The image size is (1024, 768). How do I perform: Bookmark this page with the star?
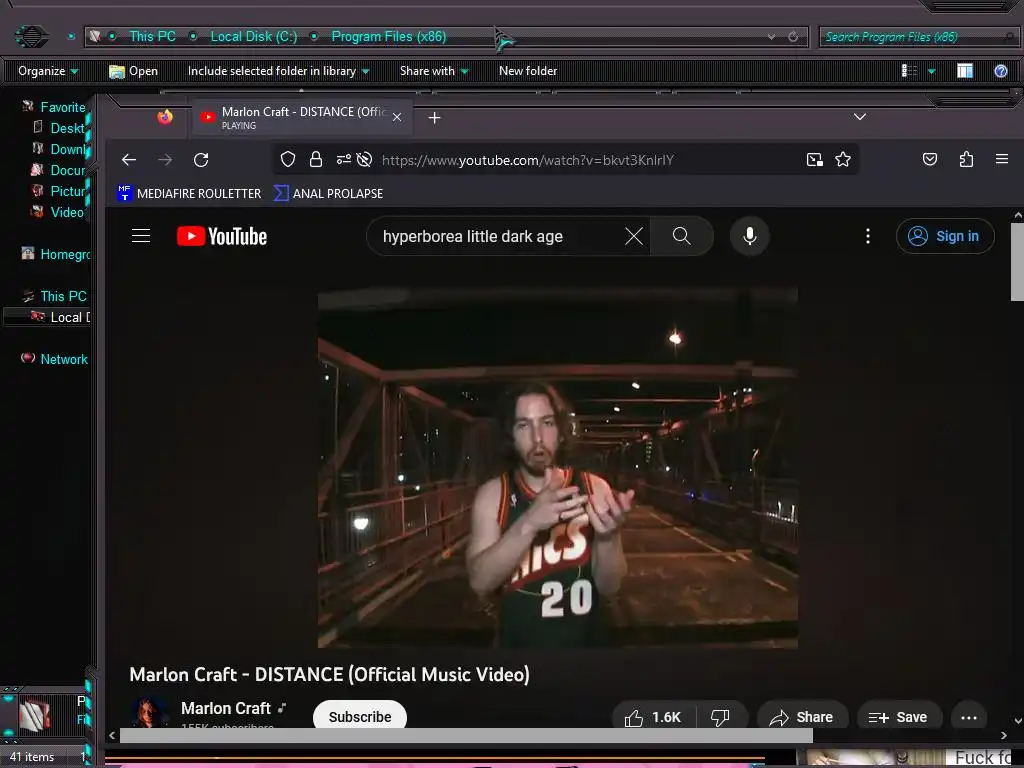click(x=843, y=159)
